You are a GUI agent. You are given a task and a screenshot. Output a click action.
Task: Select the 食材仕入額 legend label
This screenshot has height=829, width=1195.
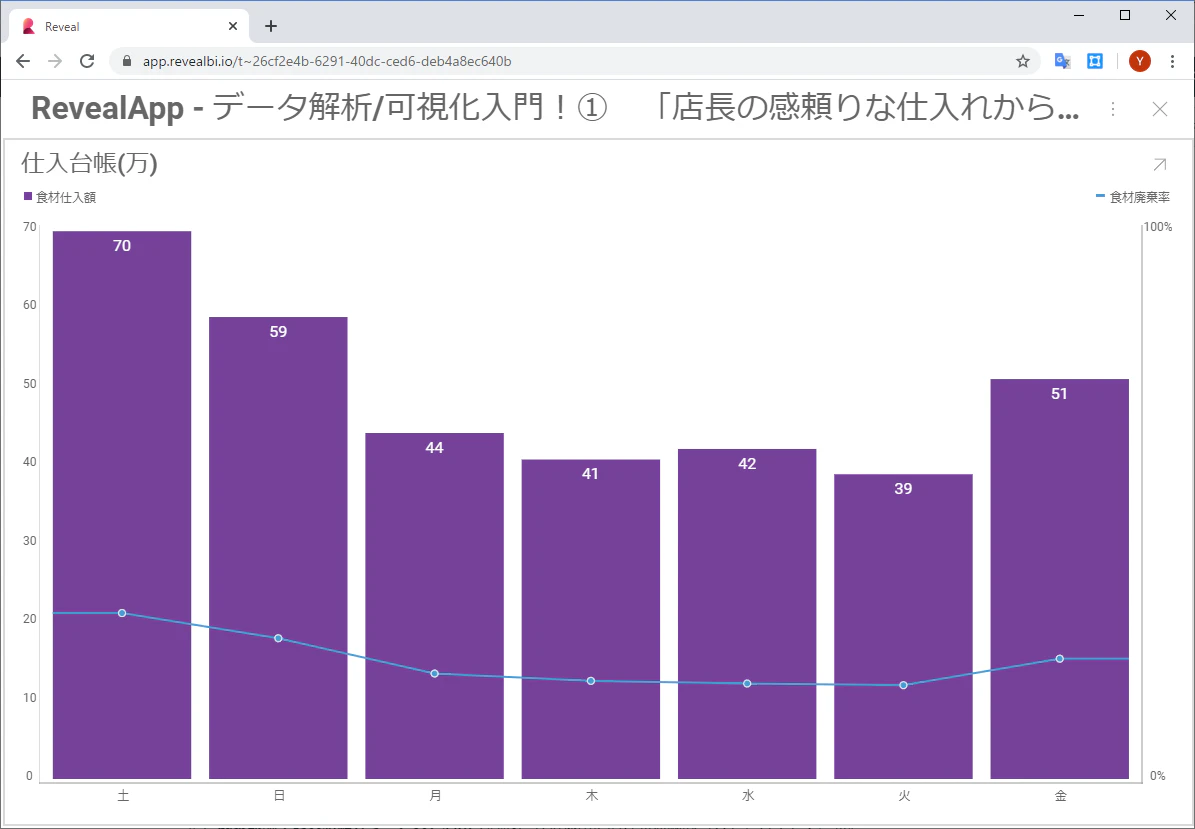[66, 197]
